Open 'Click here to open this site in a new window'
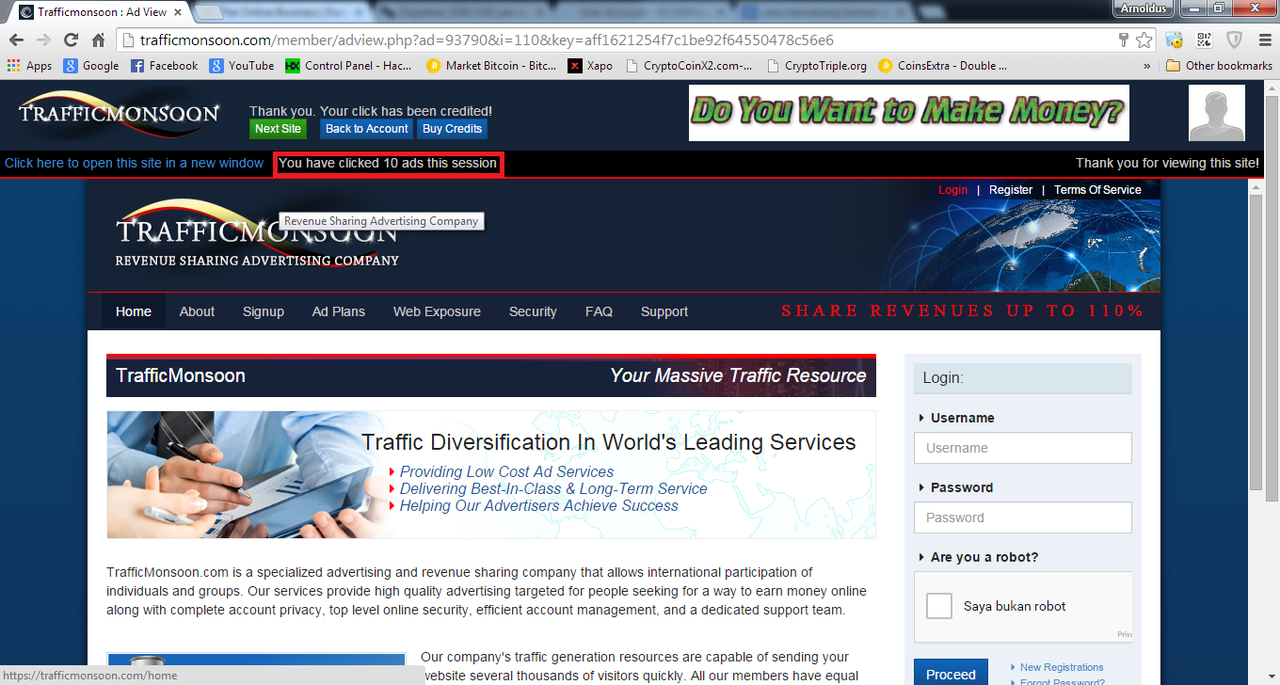The width and height of the screenshot is (1280, 685). pos(134,163)
